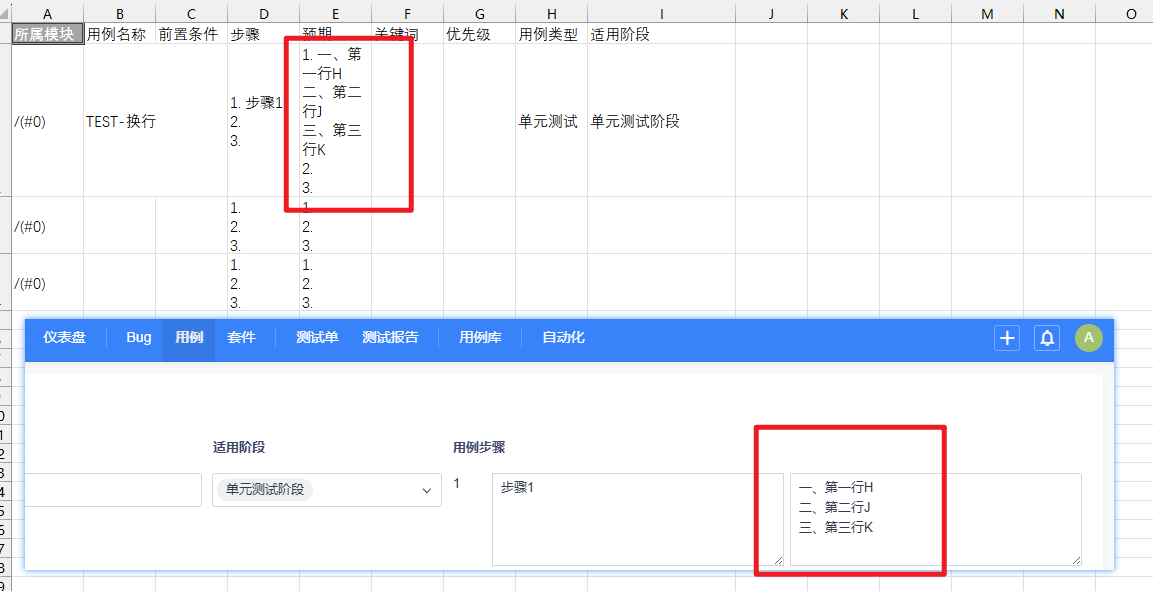Switch to the 仪表盘 tab
Viewport: 1153px width, 591px height.
point(65,337)
